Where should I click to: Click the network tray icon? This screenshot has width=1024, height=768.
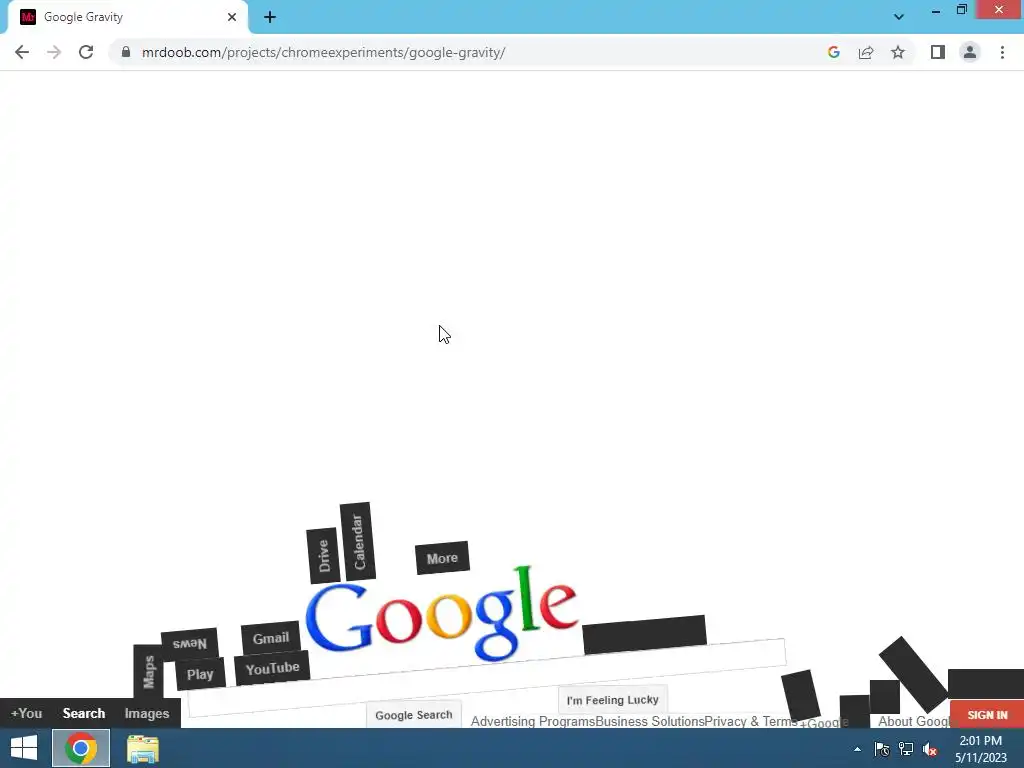pyautogui.click(x=906, y=749)
